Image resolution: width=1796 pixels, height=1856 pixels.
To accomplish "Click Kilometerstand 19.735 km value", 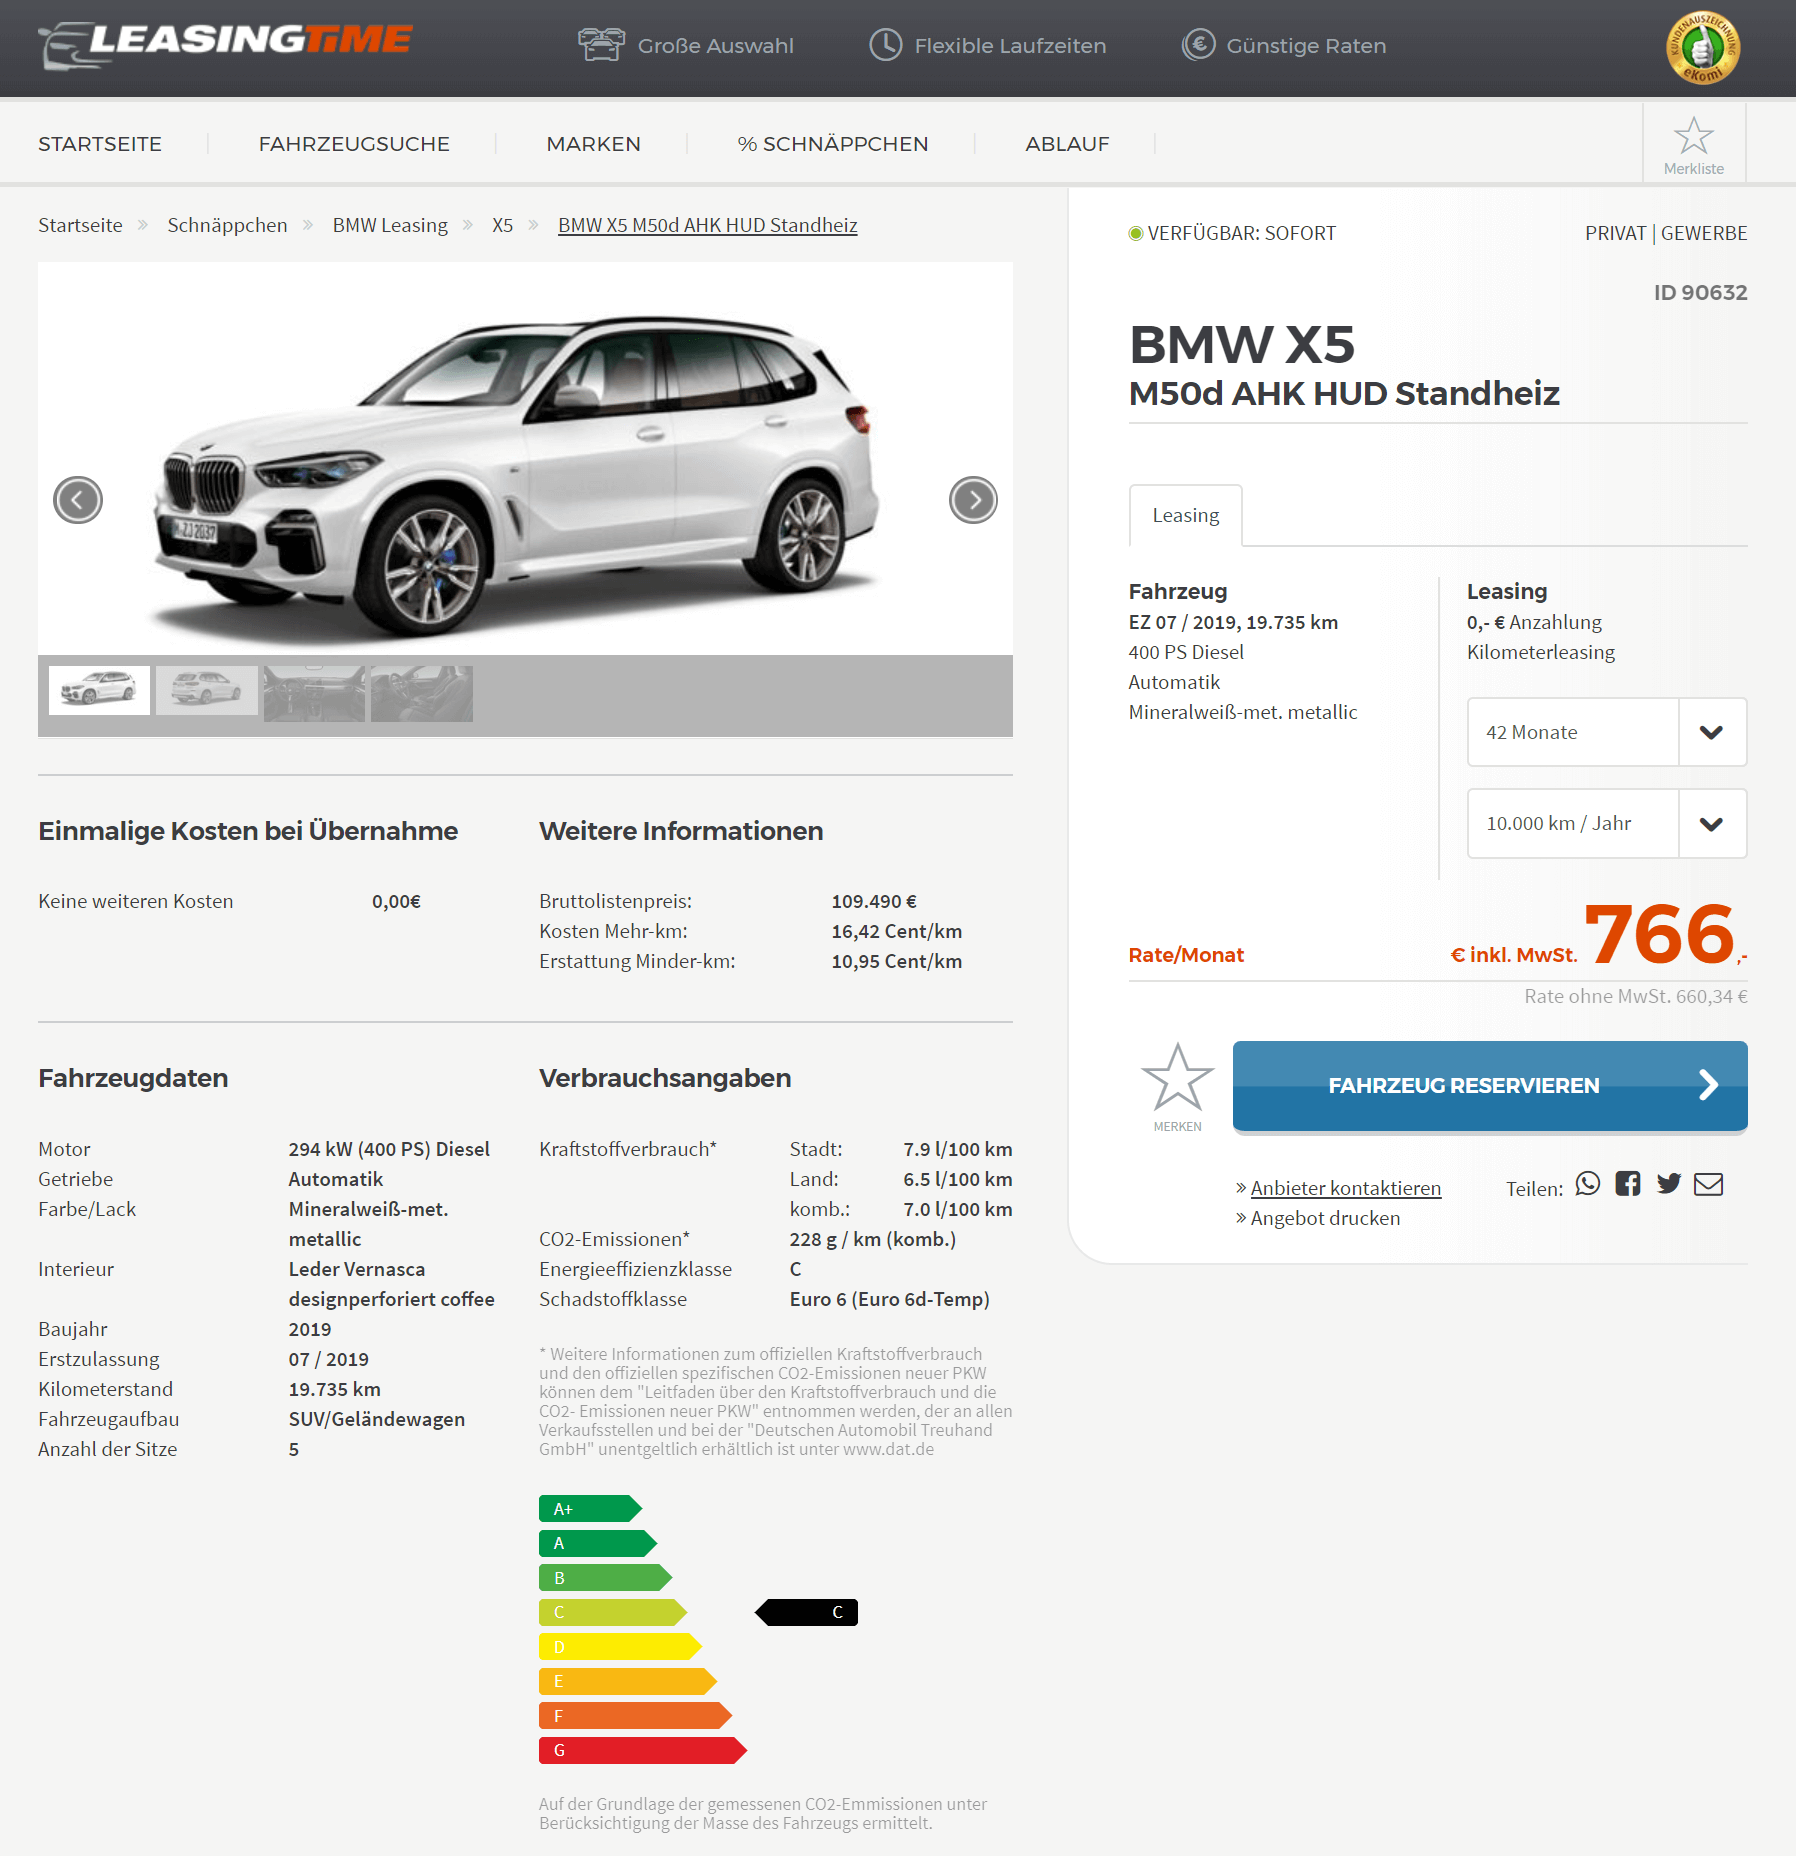I will point(334,1389).
